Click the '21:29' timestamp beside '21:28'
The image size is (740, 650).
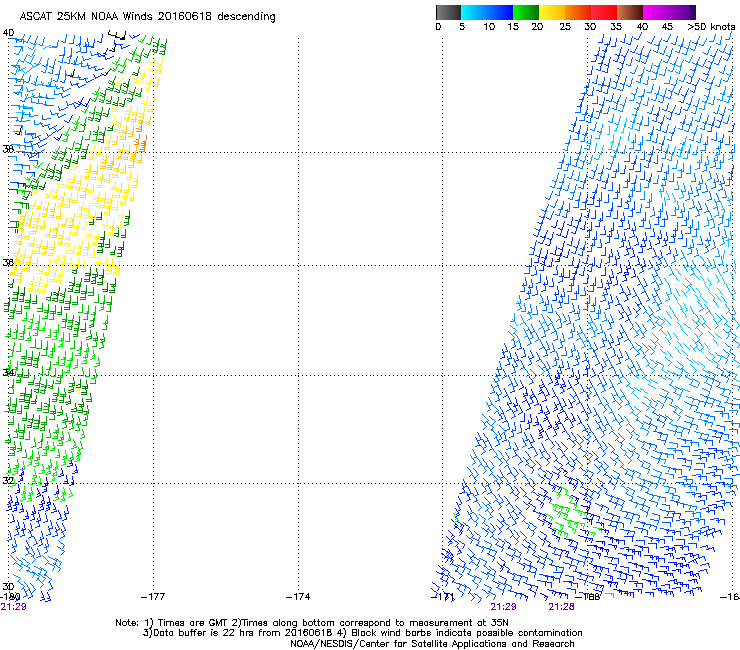pyautogui.click(x=504, y=607)
